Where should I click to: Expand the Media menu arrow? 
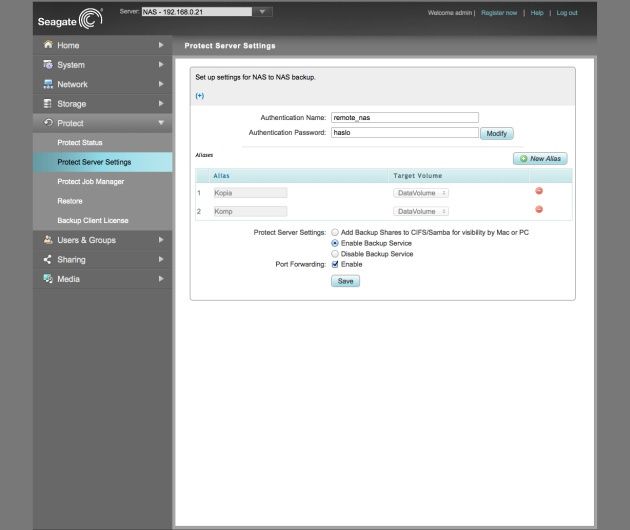161,279
